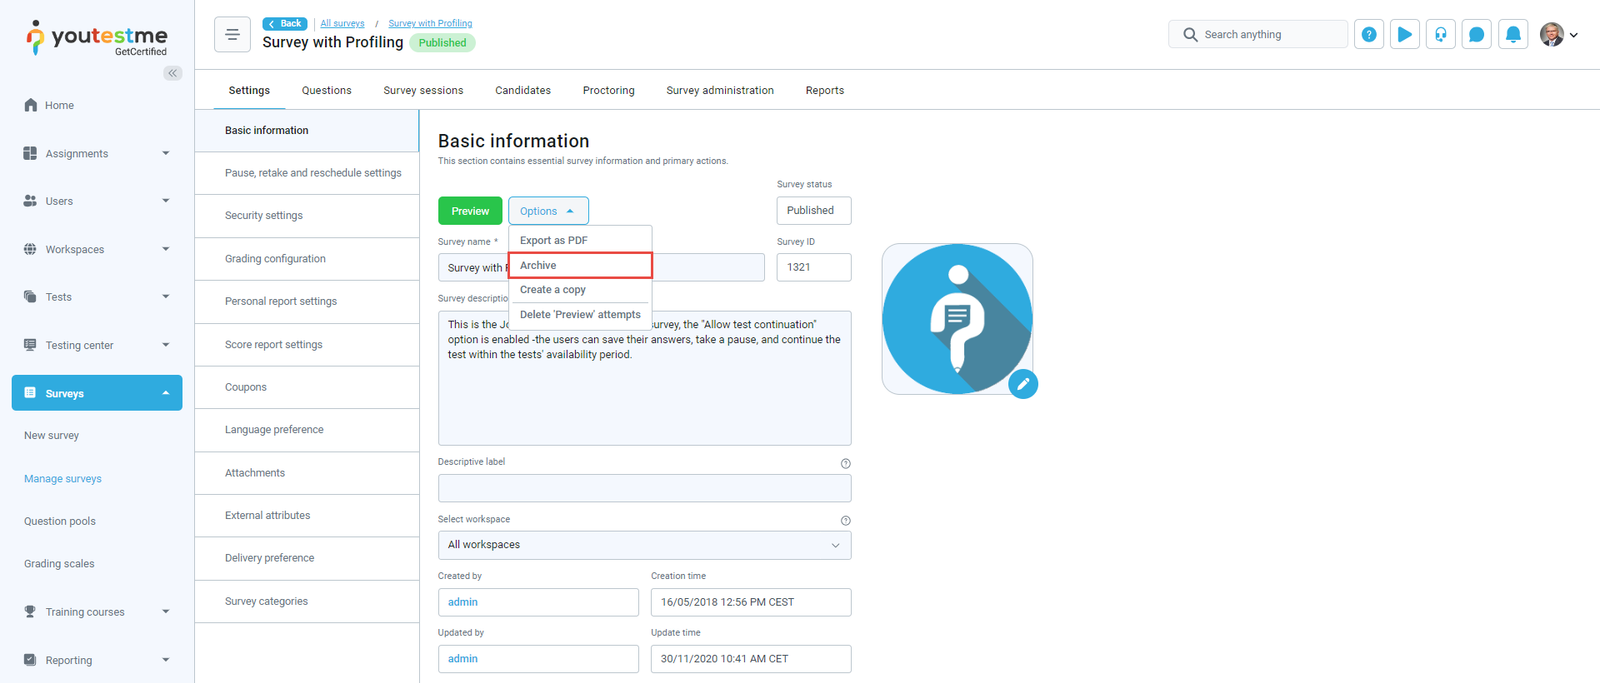Viewport: 1600px width, 683px height.
Task: Click the play video tutorial icon
Action: (x=1405, y=35)
